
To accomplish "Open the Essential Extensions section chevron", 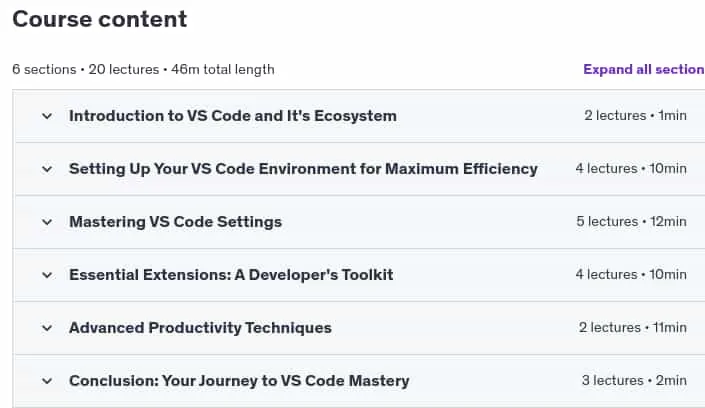I will (47, 275).
